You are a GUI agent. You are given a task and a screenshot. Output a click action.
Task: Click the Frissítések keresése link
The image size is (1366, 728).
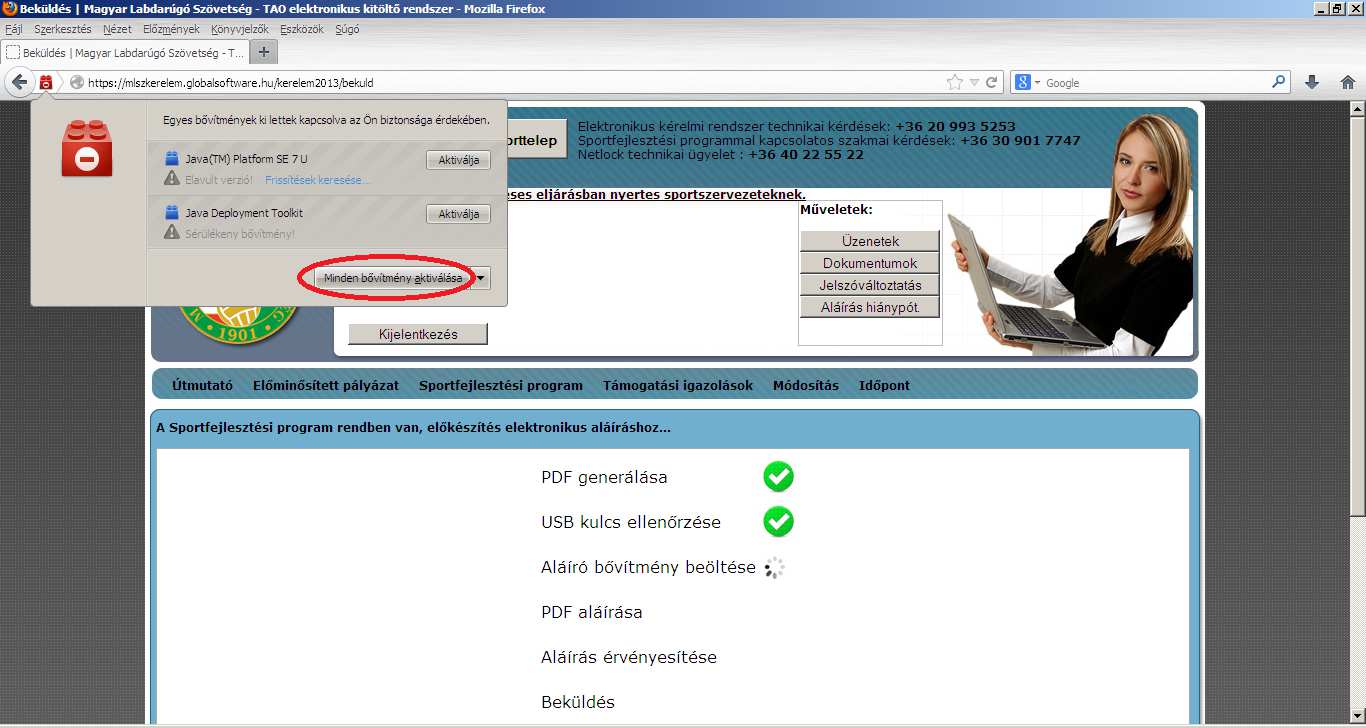318,180
